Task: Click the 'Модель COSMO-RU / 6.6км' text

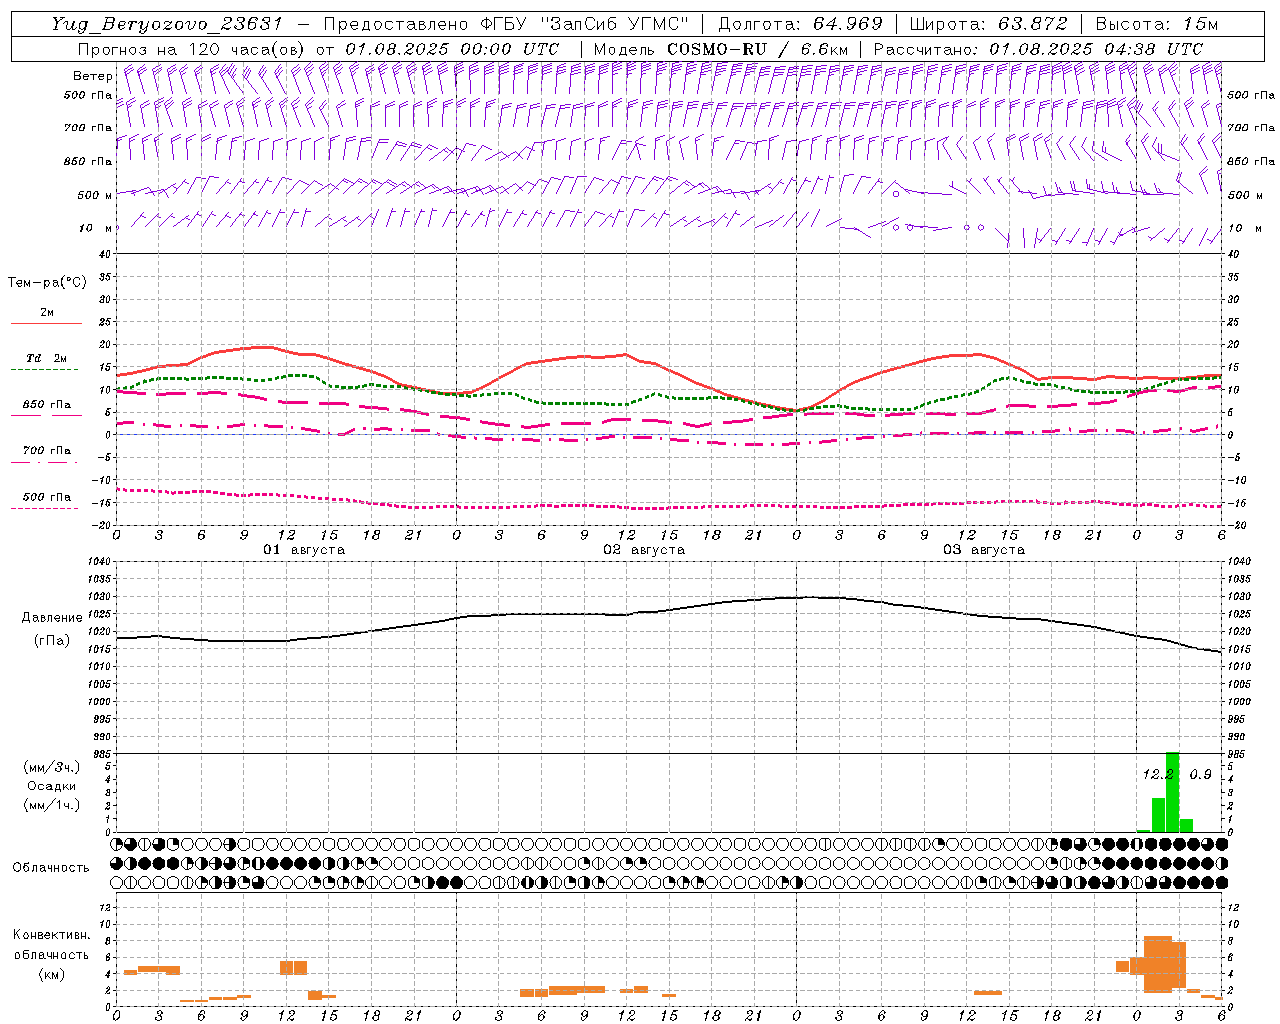Action: pos(720,49)
